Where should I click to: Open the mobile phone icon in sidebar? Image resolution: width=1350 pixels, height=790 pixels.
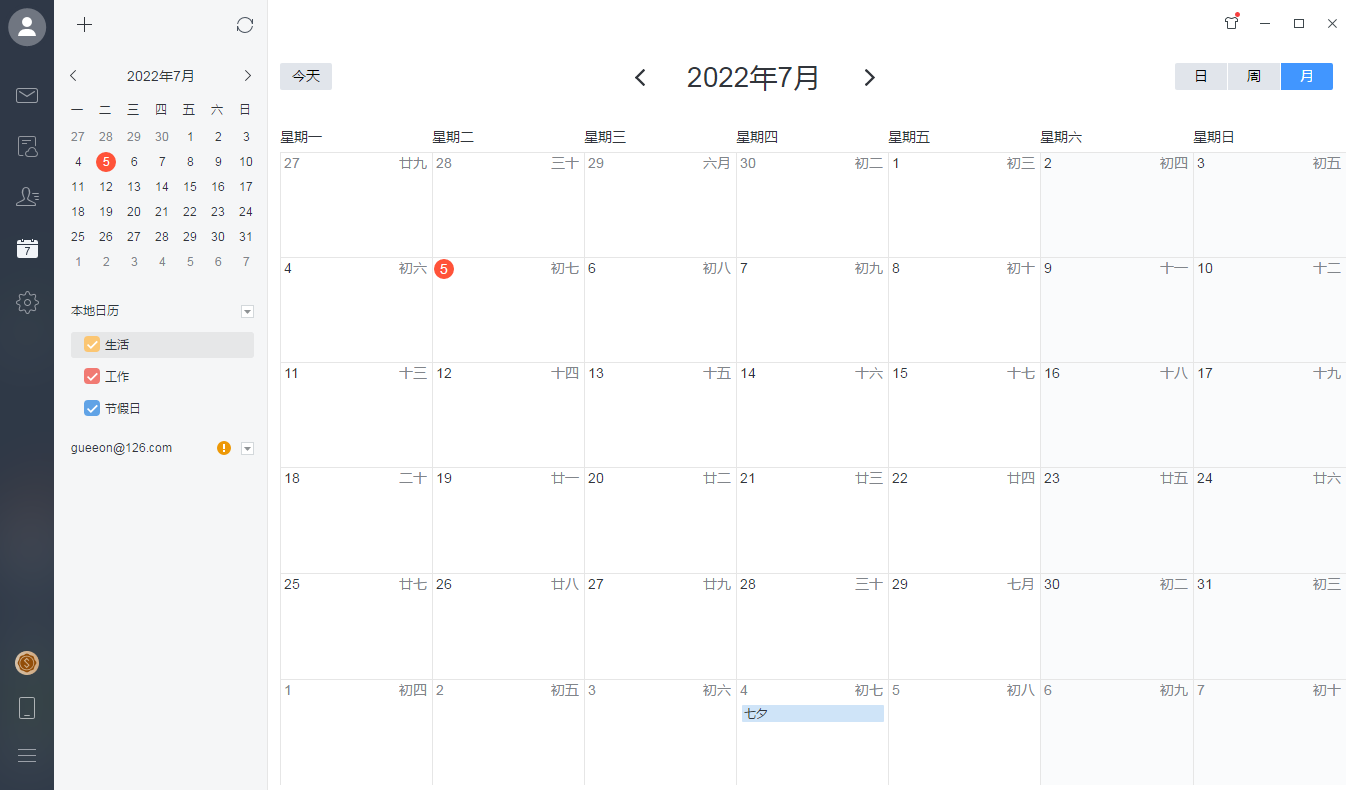(x=27, y=709)
